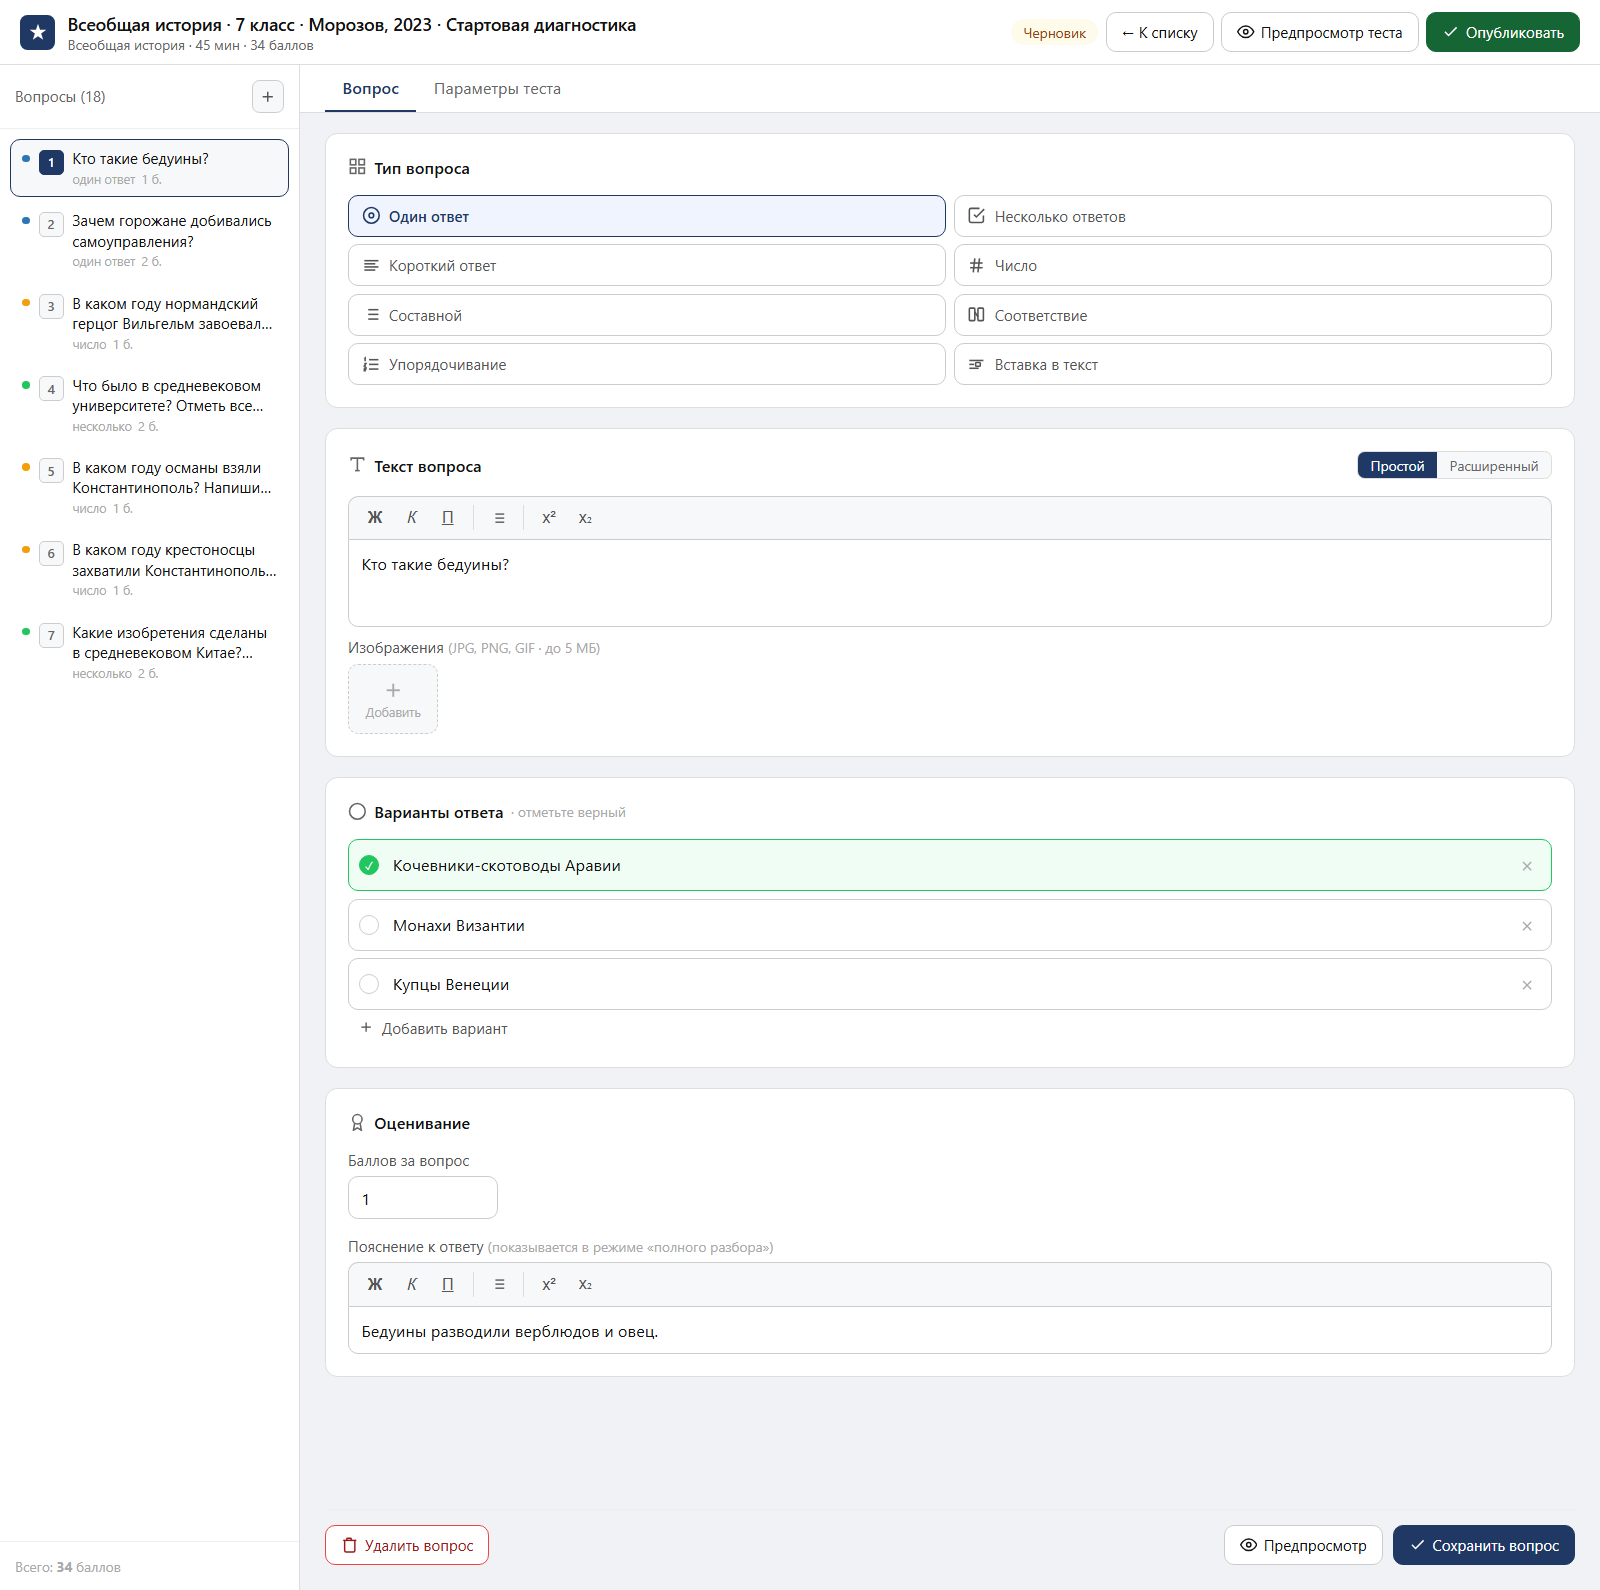
Task: Publish the test with 'Опубликовать'
Action: [x=1502, y=32]
